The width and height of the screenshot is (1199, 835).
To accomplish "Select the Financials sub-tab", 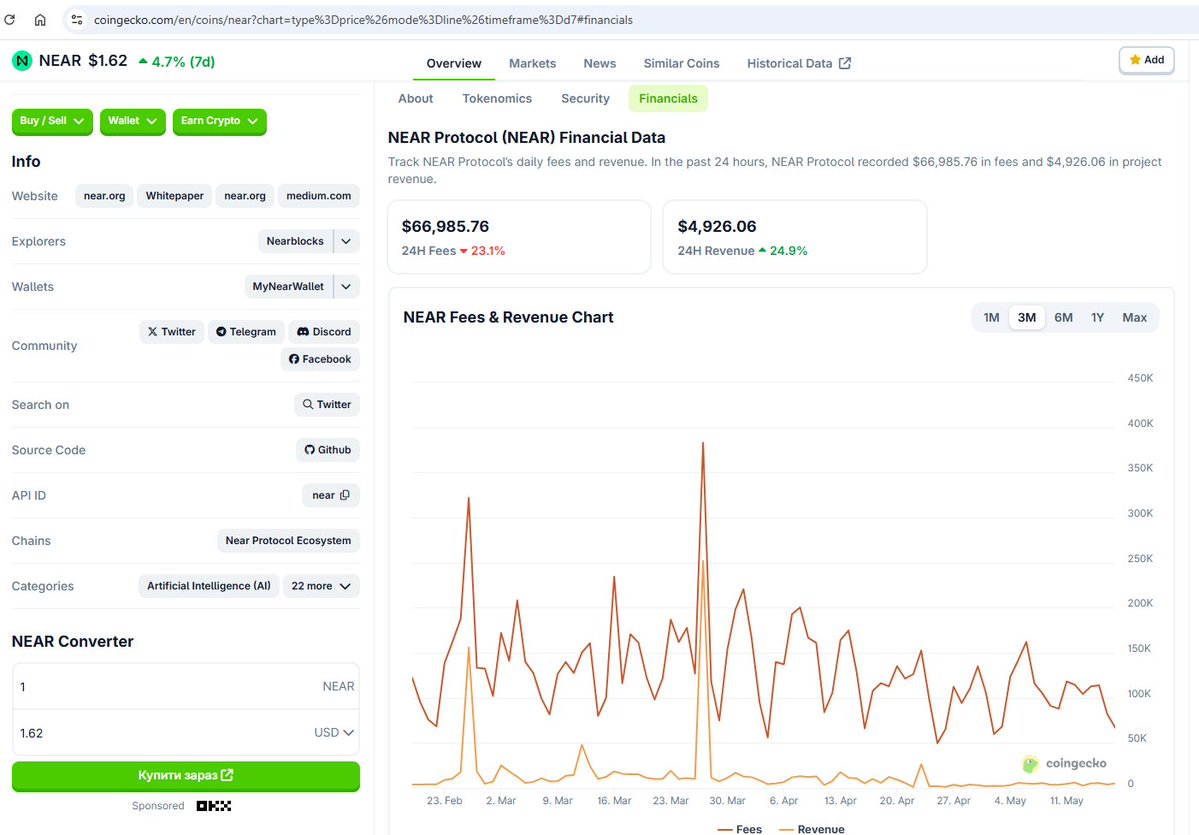I will pyautogui.click(x=668, y=99).
